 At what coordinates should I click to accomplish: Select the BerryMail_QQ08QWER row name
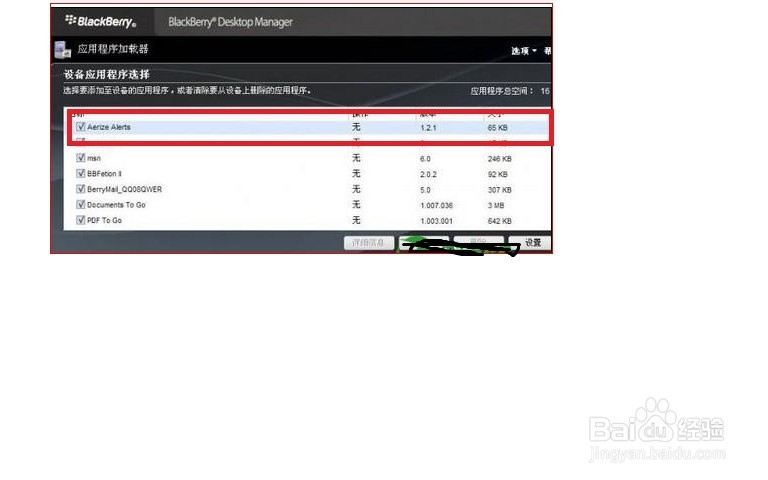tap(124, 189)
